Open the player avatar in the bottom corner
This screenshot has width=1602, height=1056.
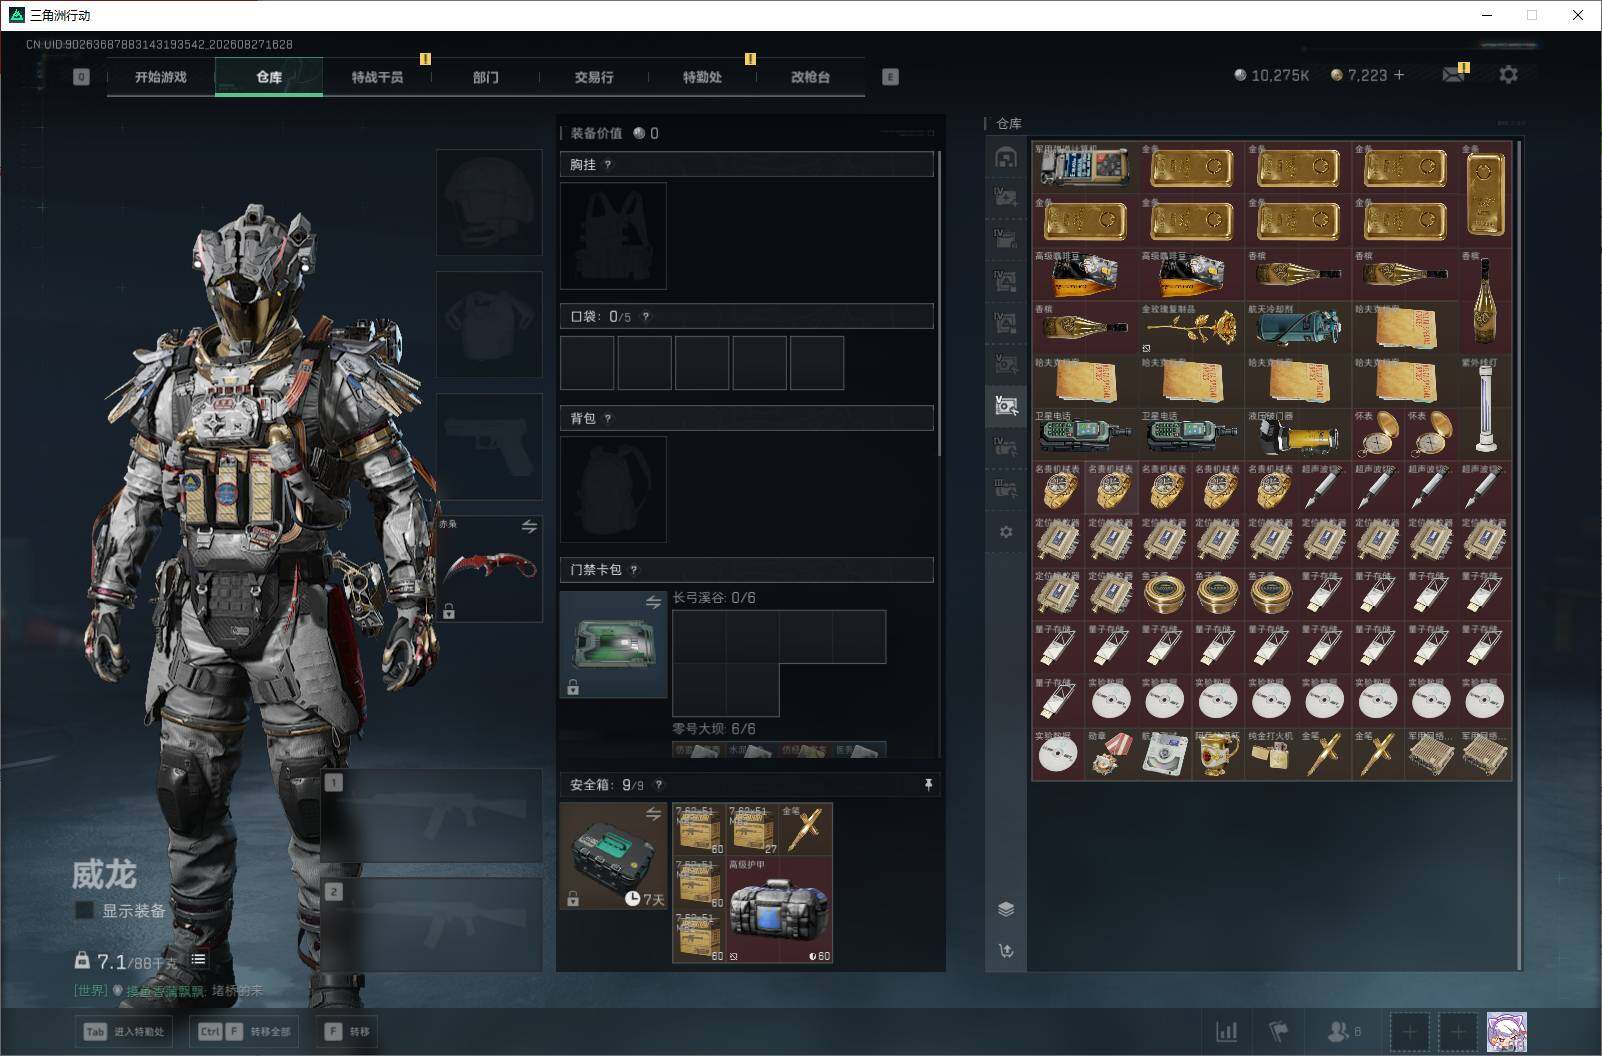(x=1506, y=1032)
